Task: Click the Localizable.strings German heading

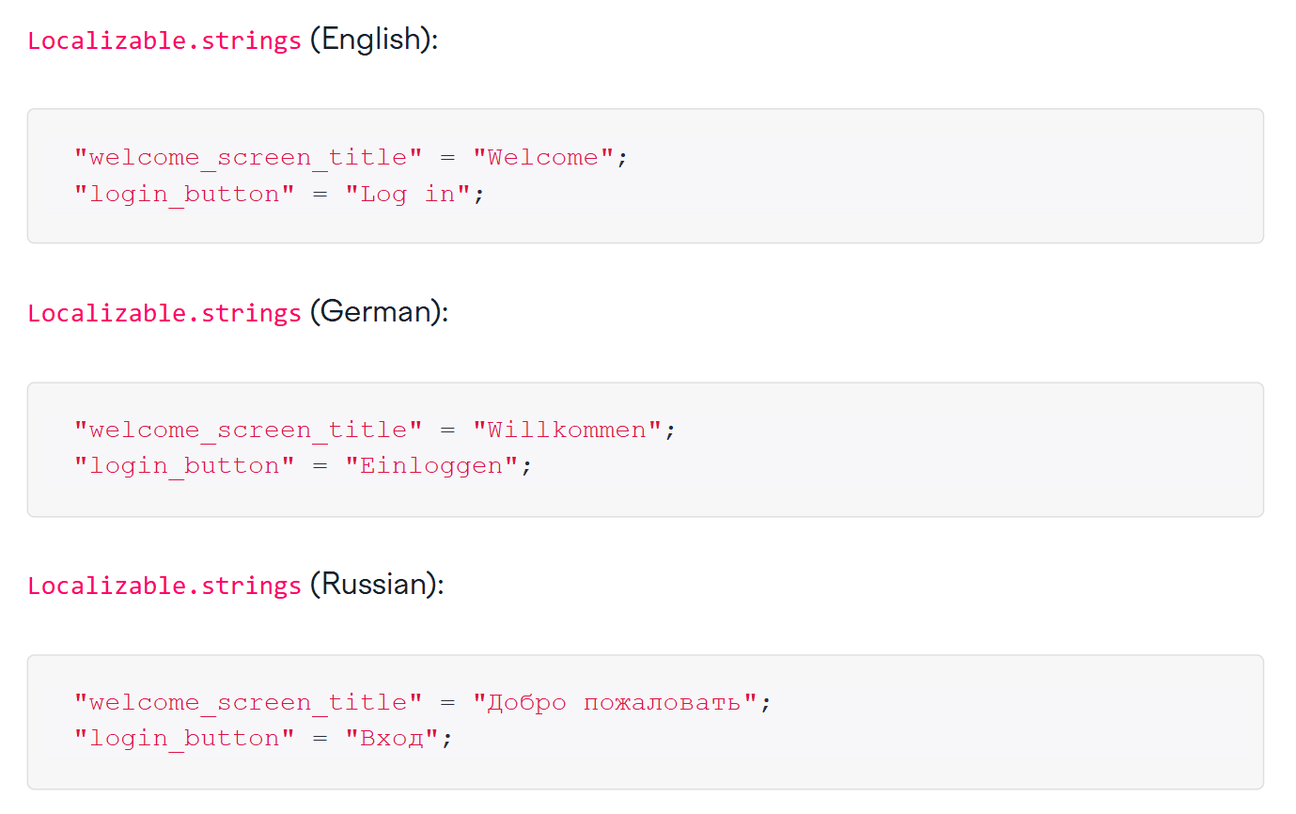Action: tap(164, 312)
